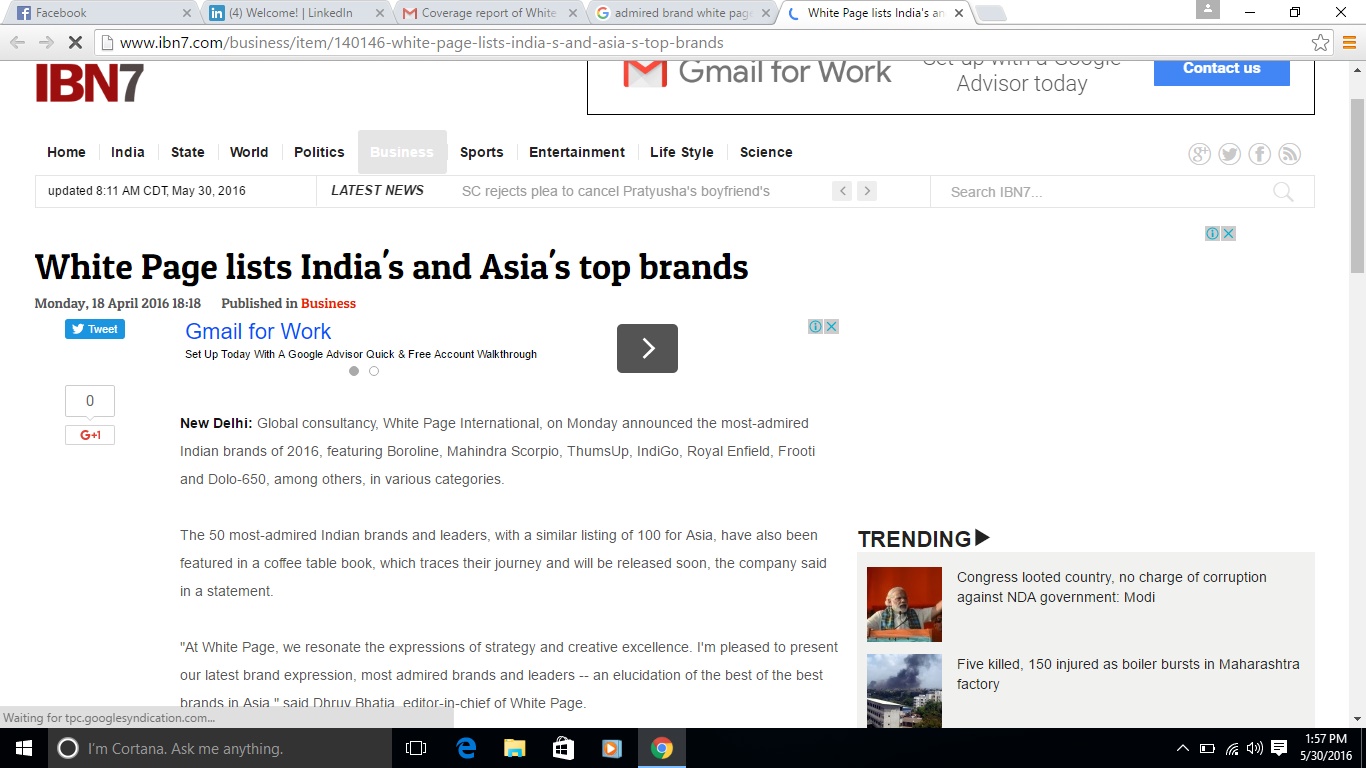Viewport: 1366px width, 768px height.
Task: Open the World menu item
Action: (x=249, y=152)
